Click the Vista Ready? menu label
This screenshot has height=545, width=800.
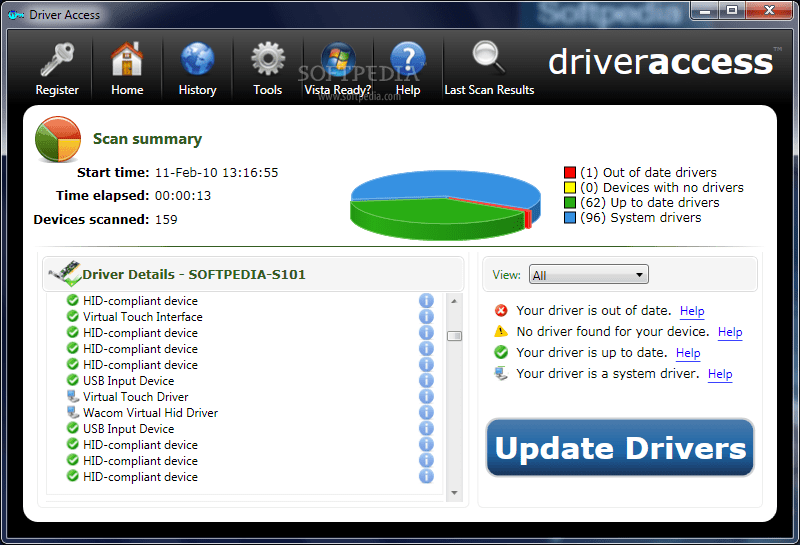[337, 90]
